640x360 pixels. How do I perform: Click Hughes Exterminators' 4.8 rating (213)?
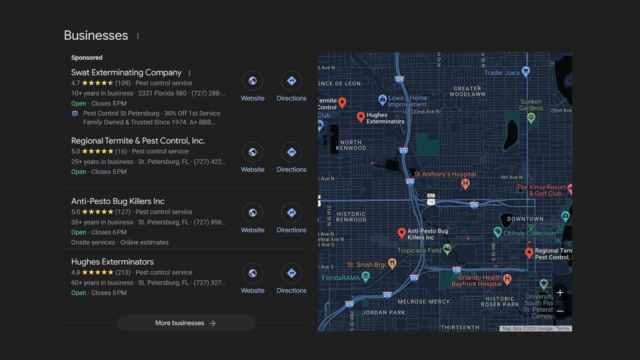coord(100,272)
